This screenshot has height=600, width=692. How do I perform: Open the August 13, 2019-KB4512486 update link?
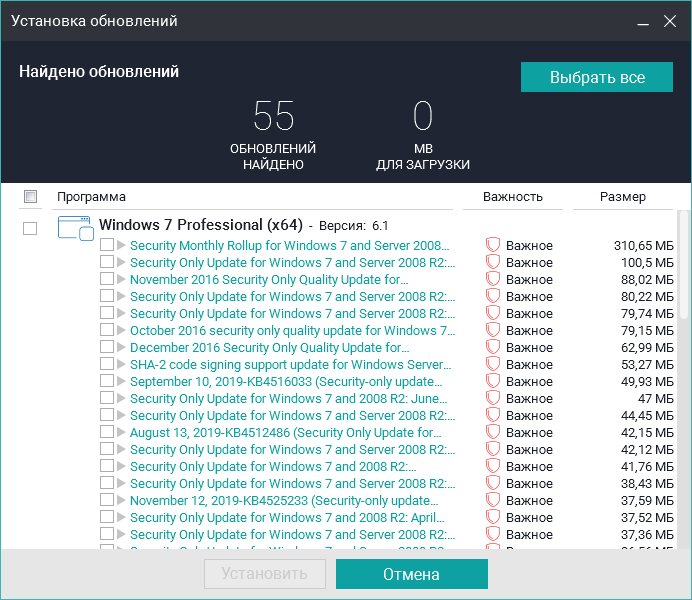286,432
